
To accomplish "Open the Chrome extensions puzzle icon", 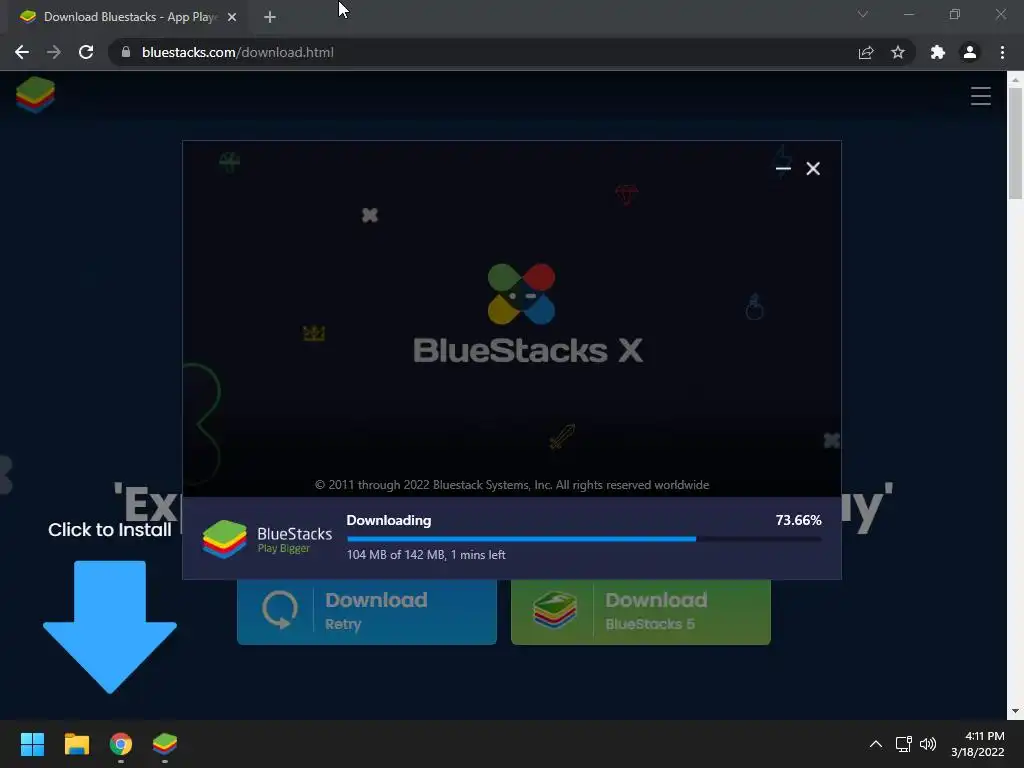I will pos(938,52).
